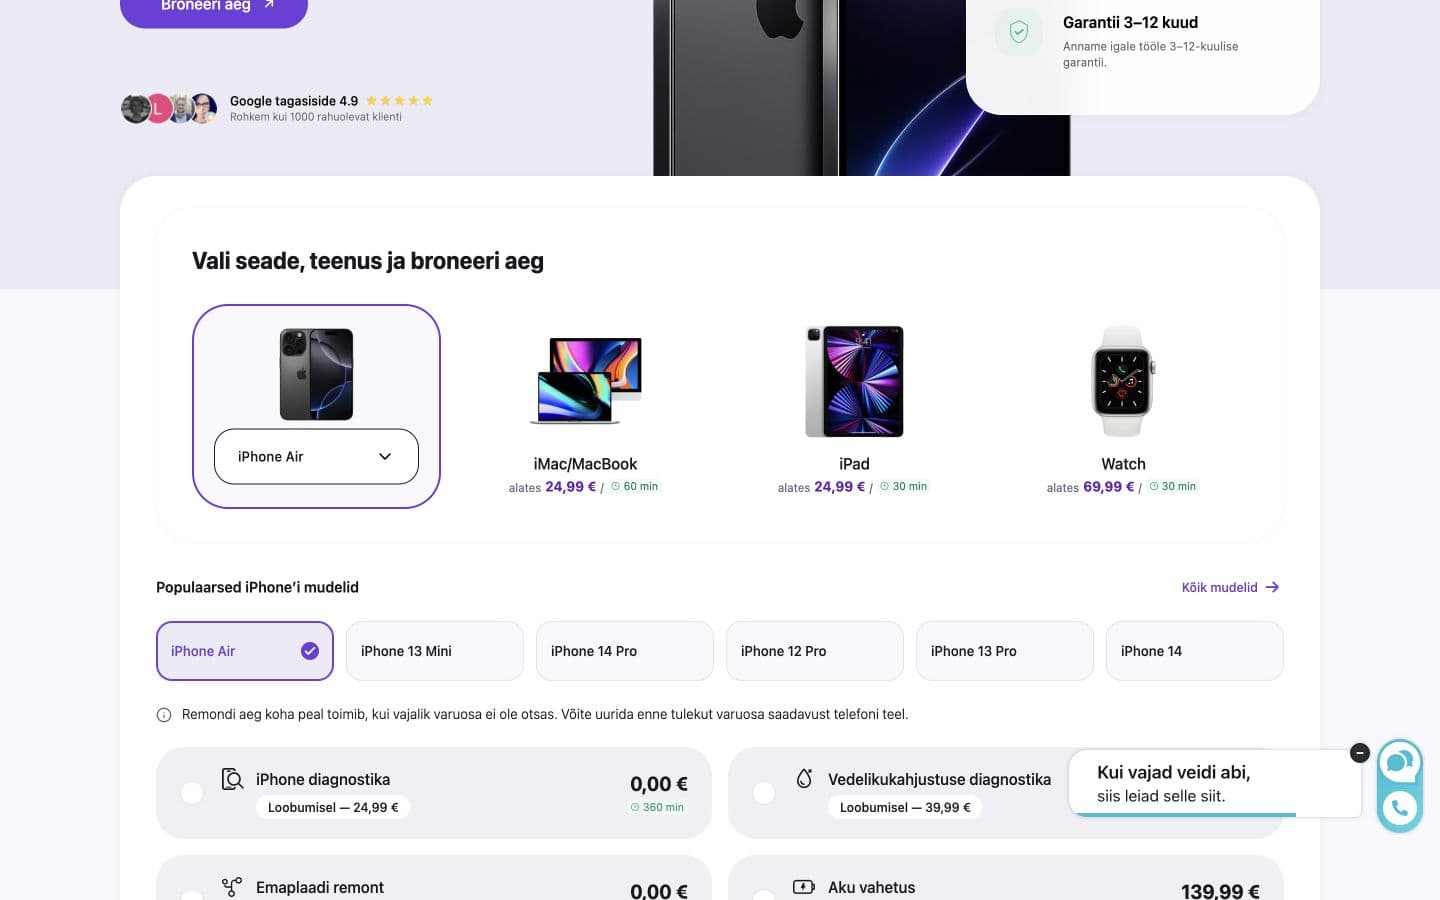Choose the iPhone 13 Mini model

click(x=435, y=651)
